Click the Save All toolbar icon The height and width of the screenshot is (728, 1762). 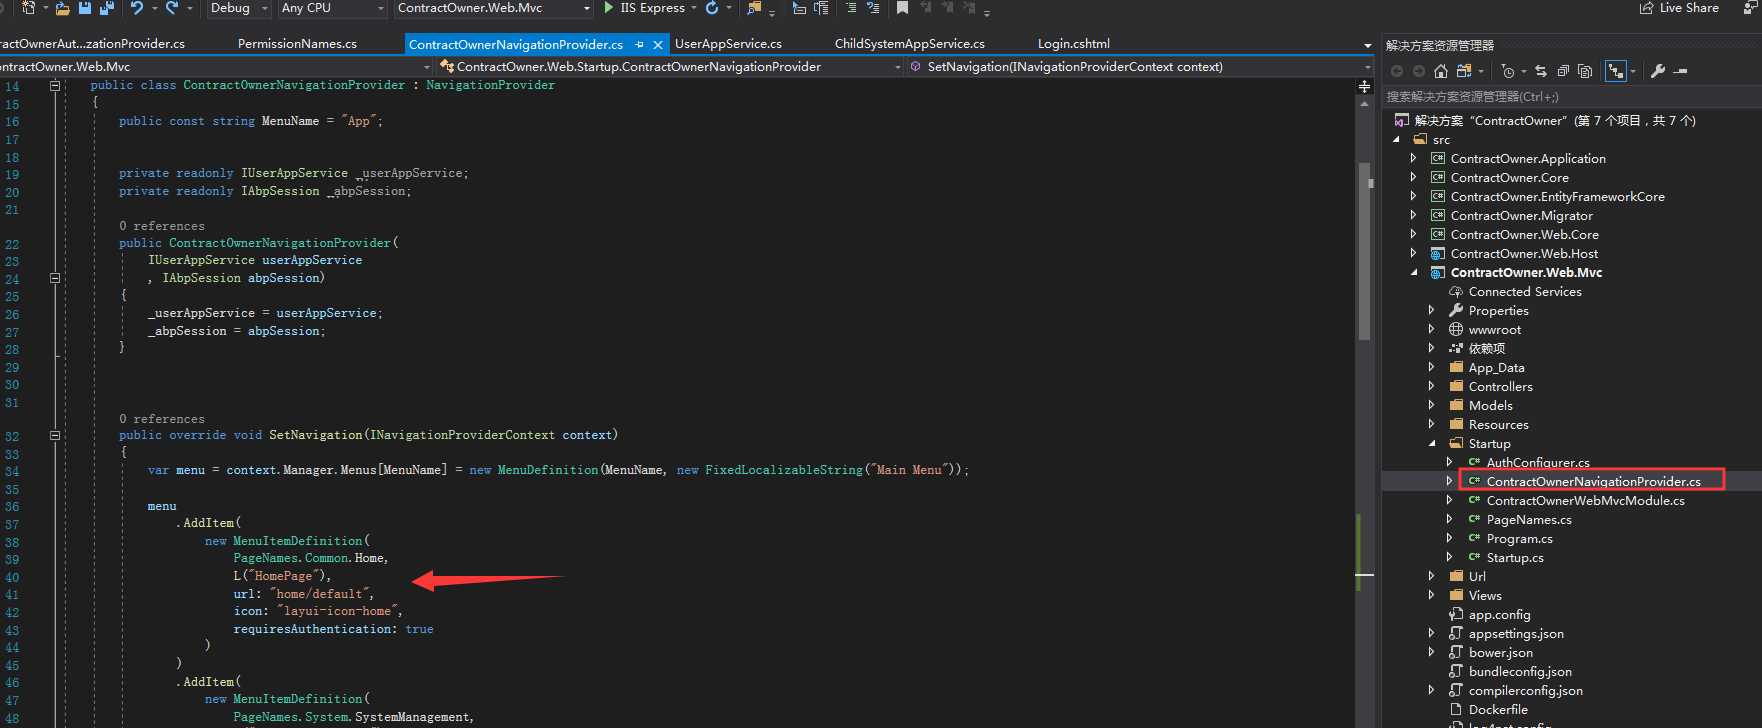coord(106,8)
